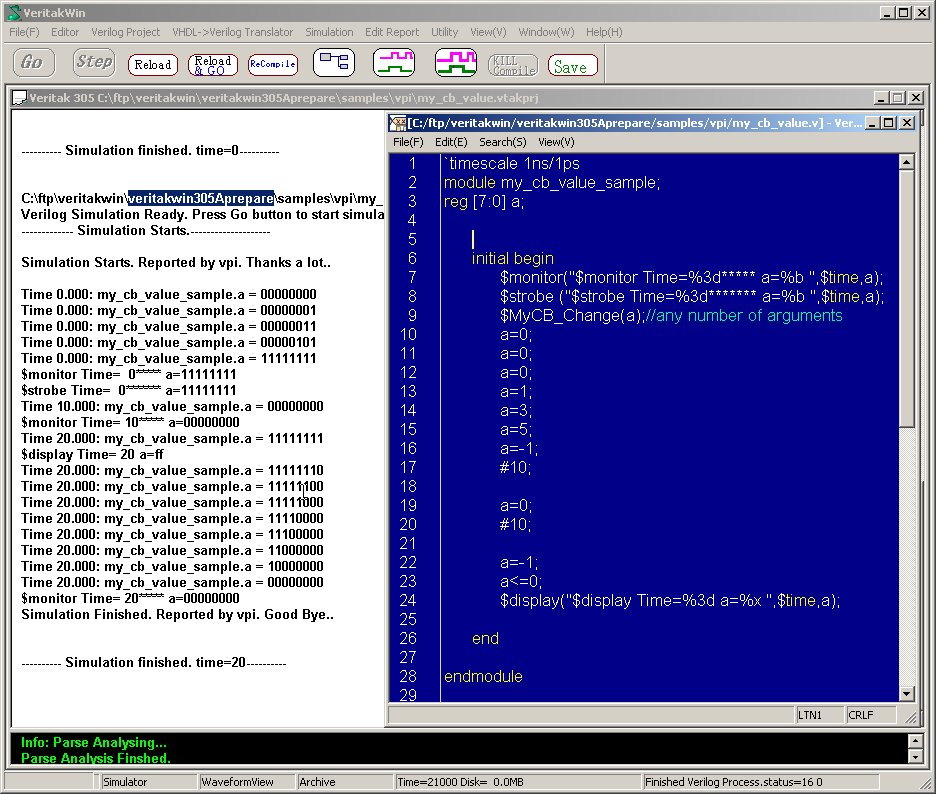The image size is (936, 794).
Task: Maximize the editor sub-window
Action: pyautogui.click(x=889, y=123)
